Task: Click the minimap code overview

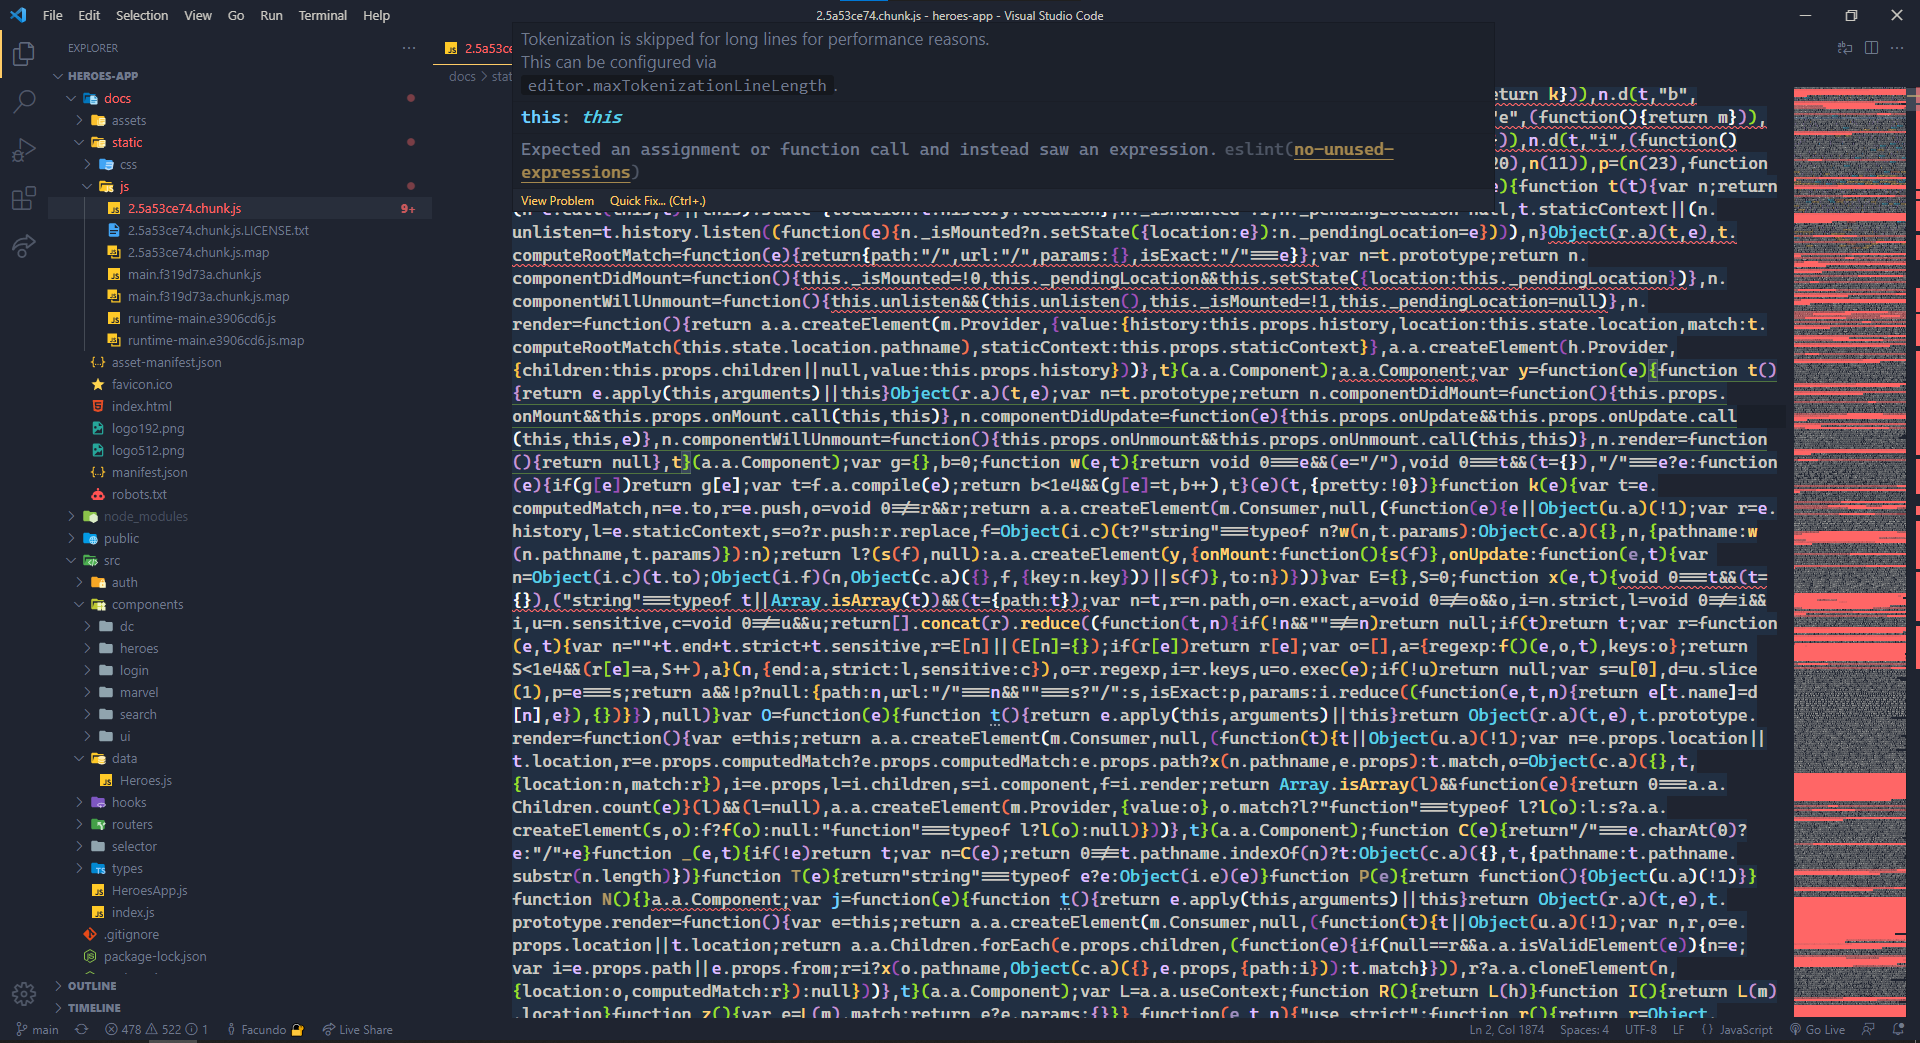Action: 1849,552
